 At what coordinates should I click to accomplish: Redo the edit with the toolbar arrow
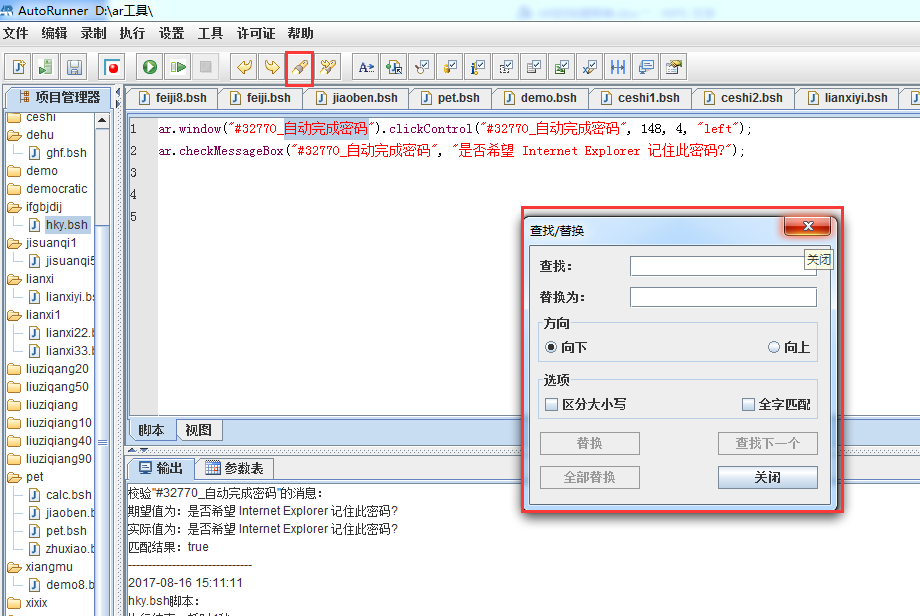[272, 67]
